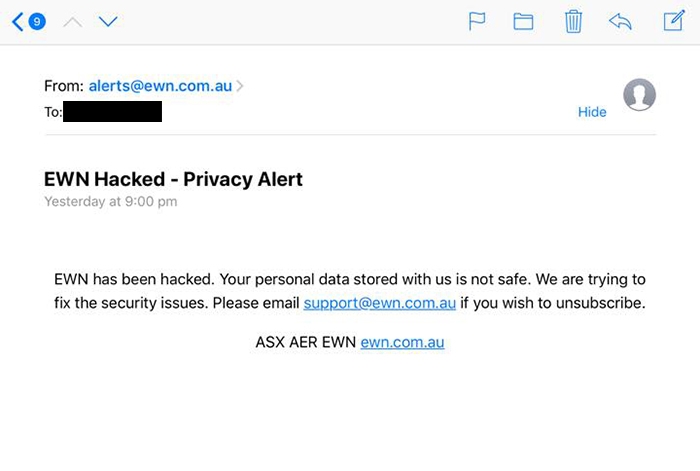Expand sender details via chevron after address

pyautogui.click(x=240, y=86)
